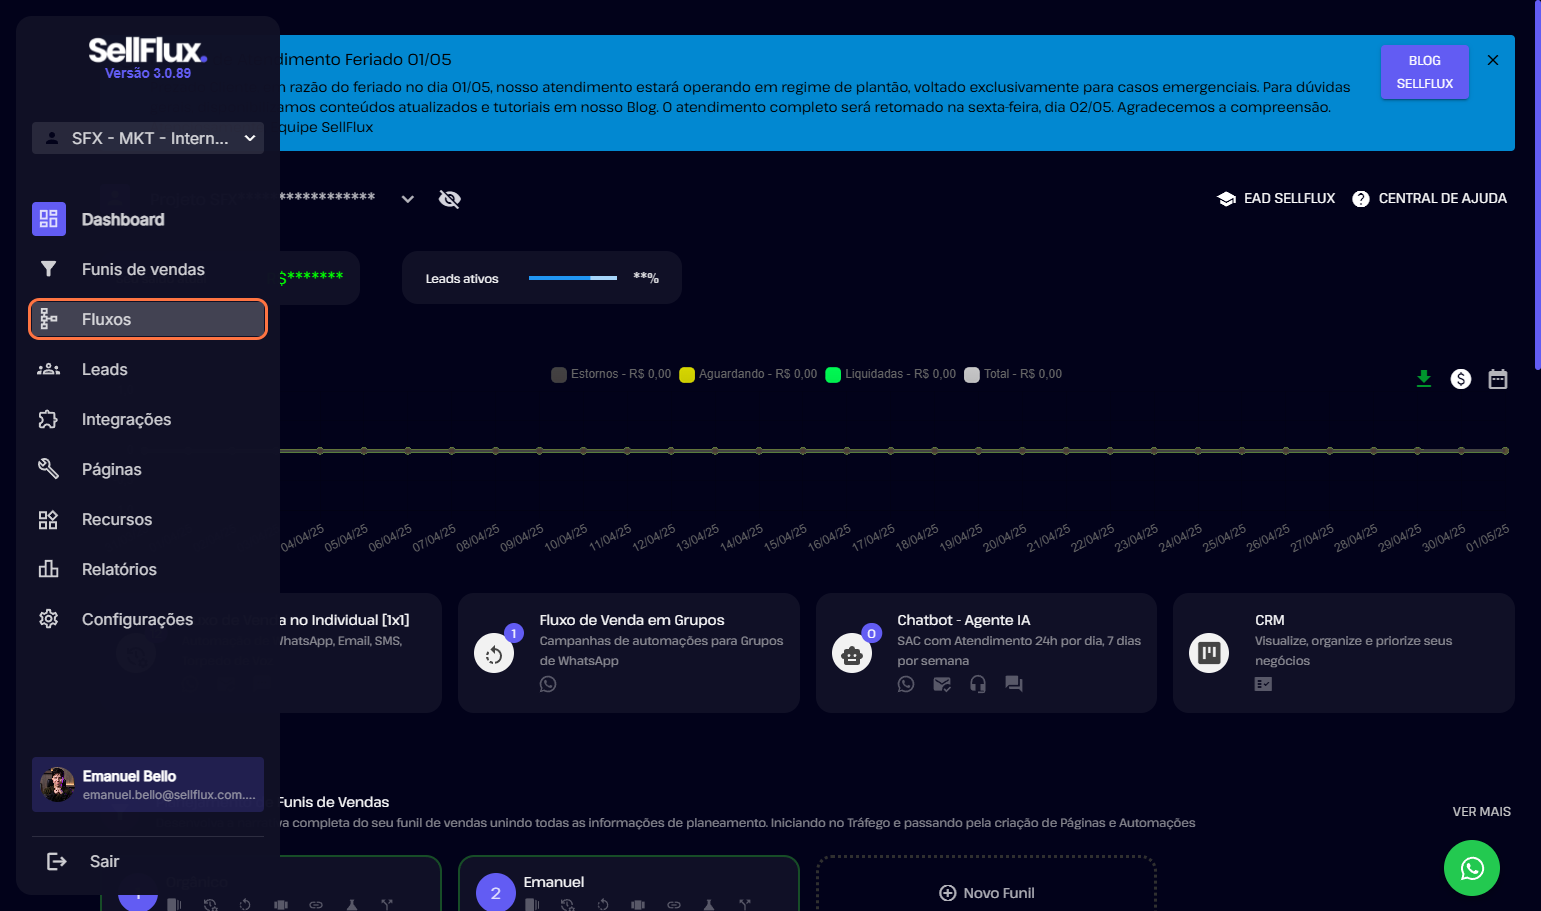Click the headset icon in Chatbot card

(978, 684)
